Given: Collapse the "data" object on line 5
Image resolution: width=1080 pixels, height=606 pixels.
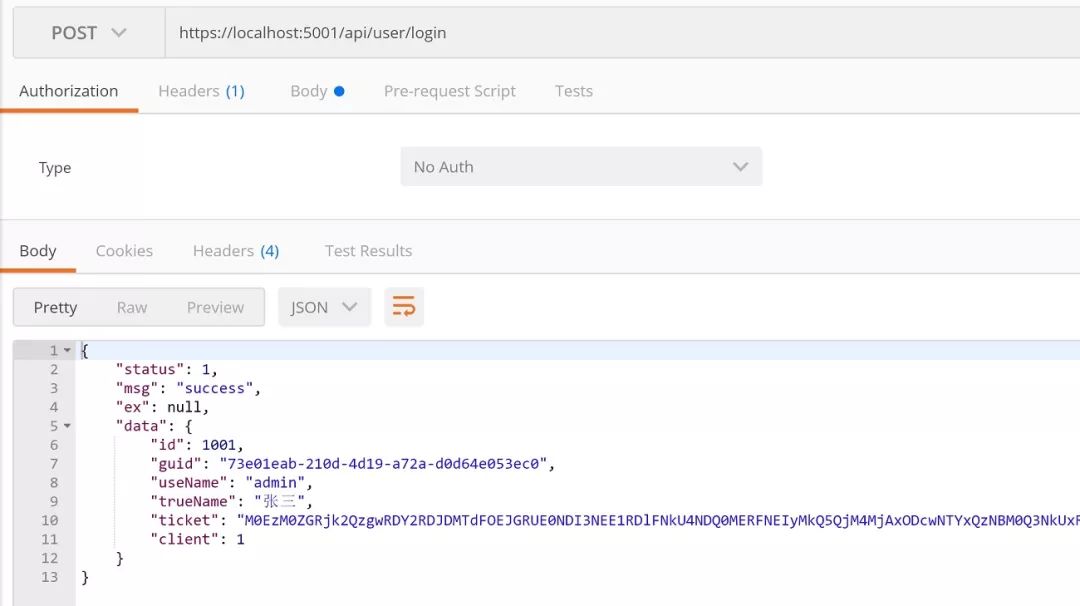Looking at the screenshot, I should tap(67, 426).
